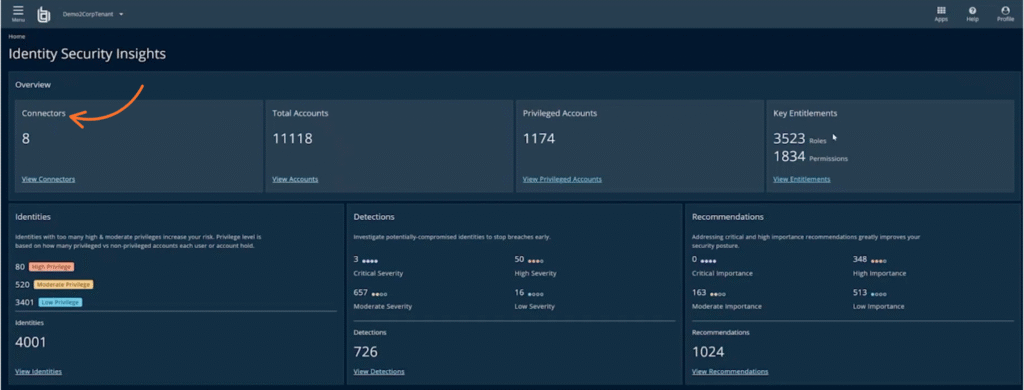Click the Identity Security Insights page title
This screenshot has width=1024, height=390.
point(87,54)
